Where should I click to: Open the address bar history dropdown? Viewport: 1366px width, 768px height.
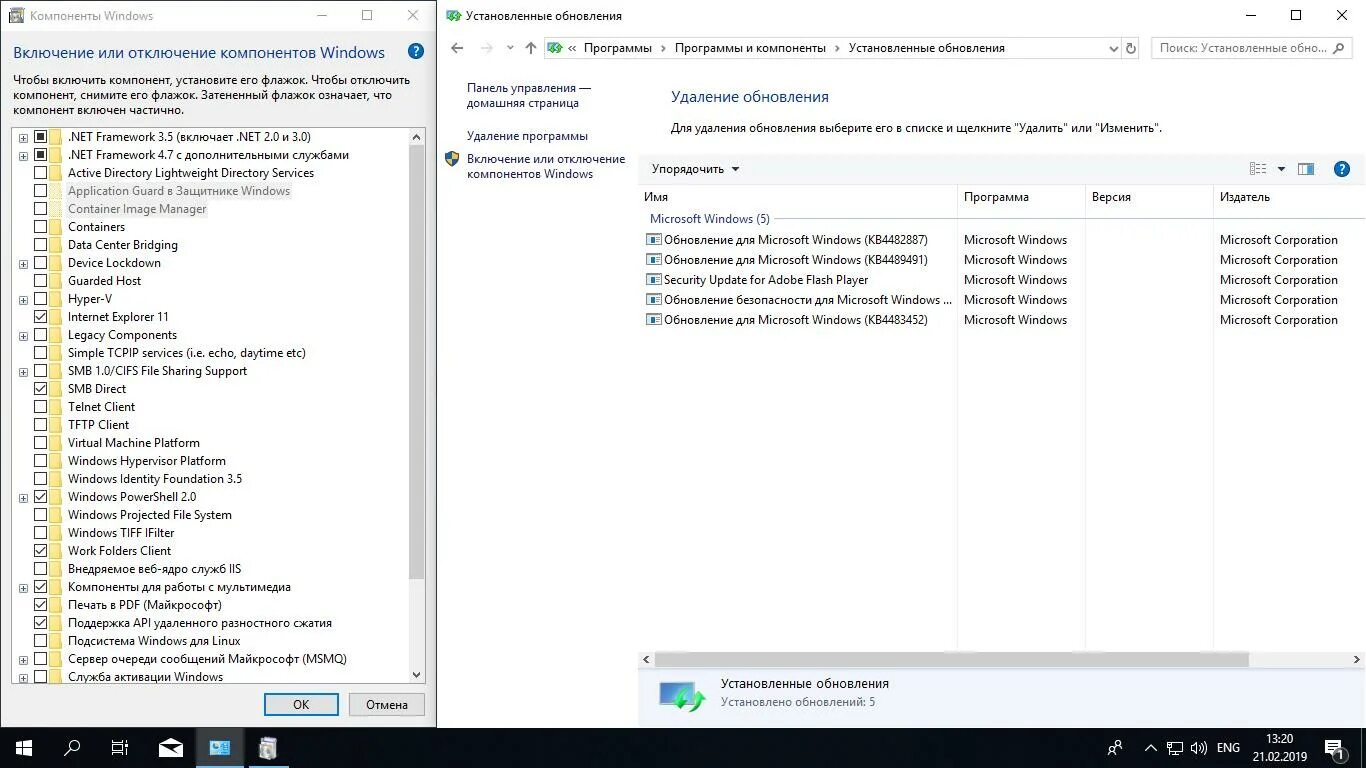pos(1113,48)
